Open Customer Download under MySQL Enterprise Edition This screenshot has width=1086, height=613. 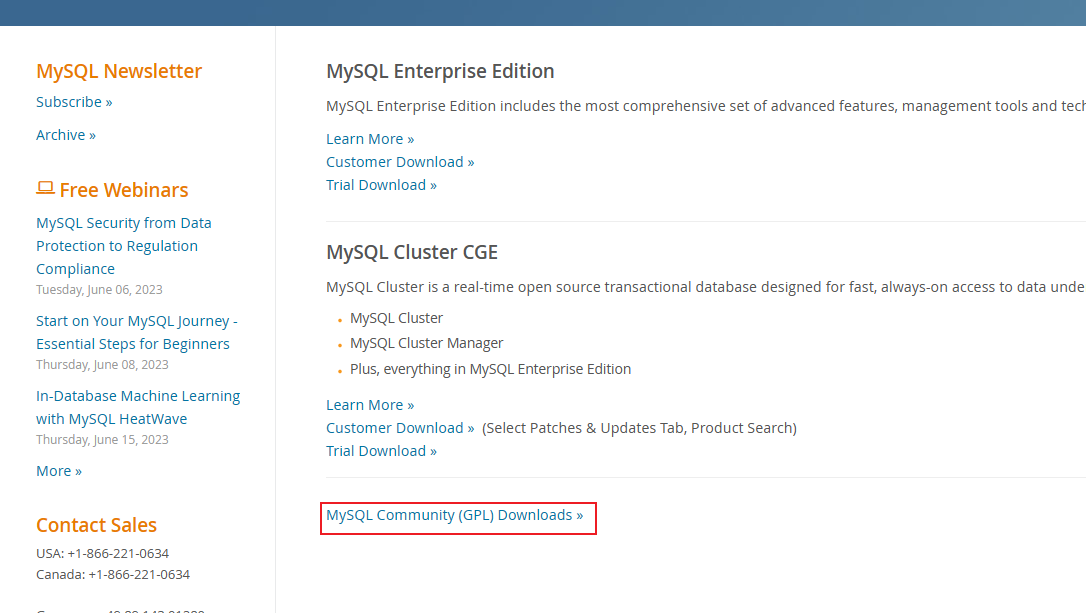400,162
